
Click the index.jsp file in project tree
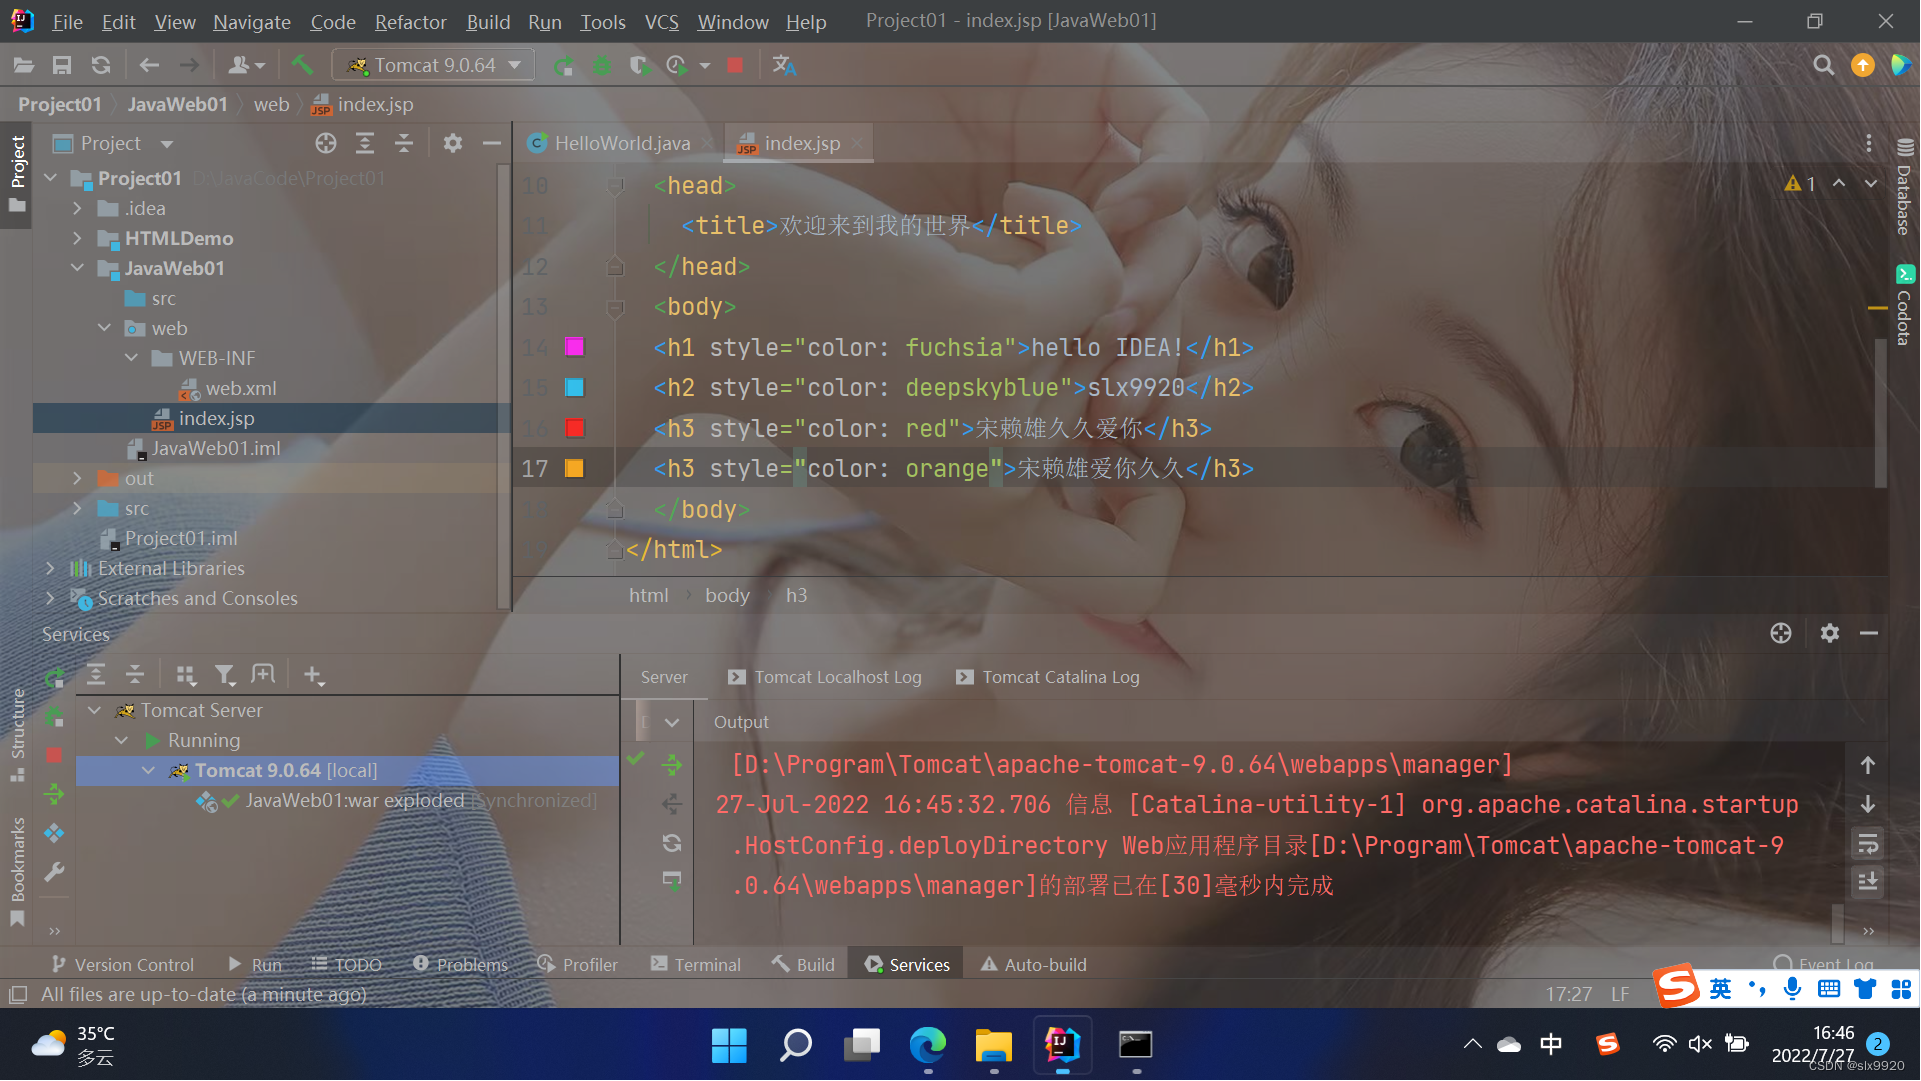click(214, 417)
